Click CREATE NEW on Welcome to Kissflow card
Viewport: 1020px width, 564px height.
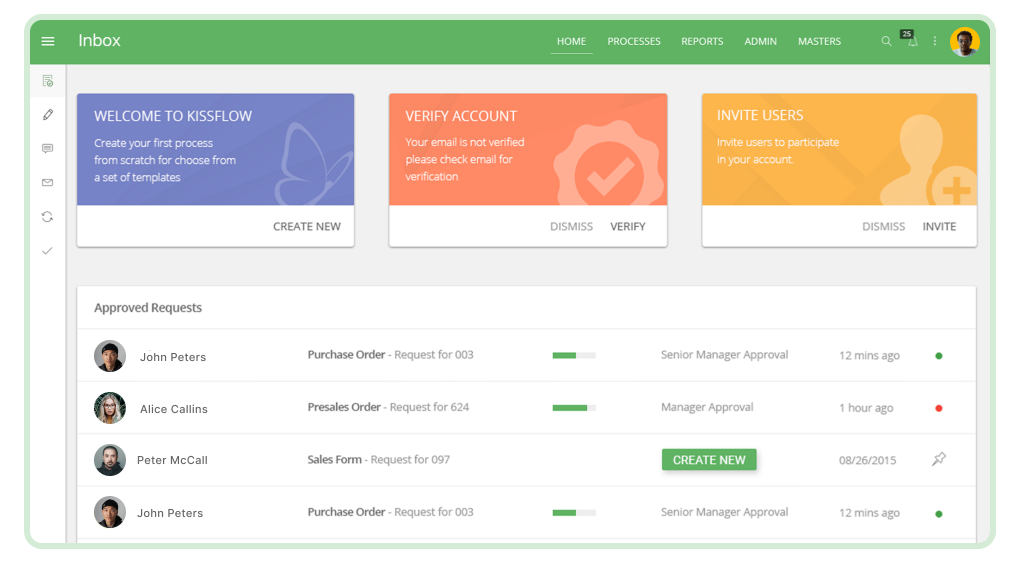point(306,226)
